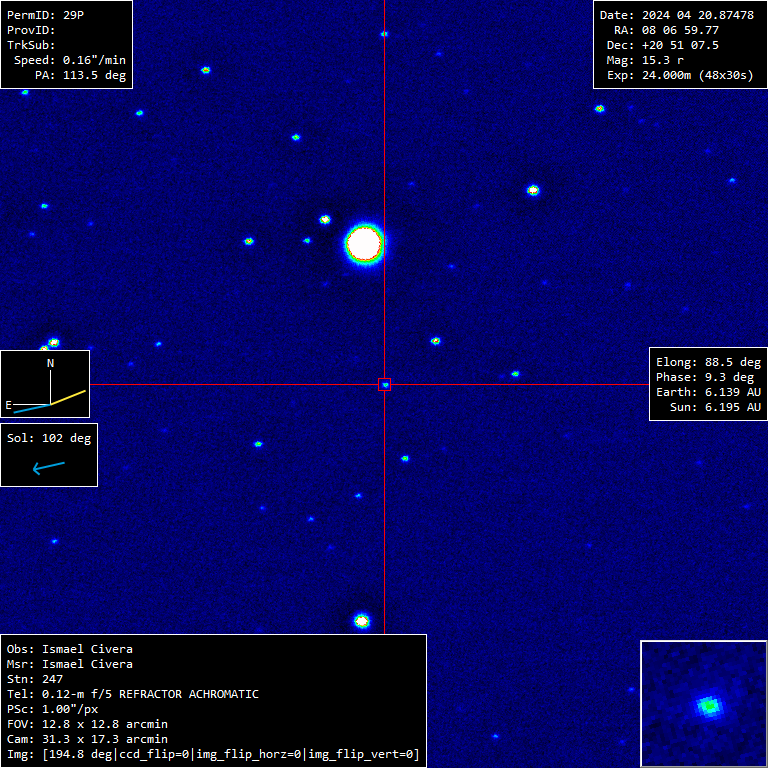This screenshot has height=768, width=768.
Task: Click the yellow motion vector line in compass
Action: pyautogui.click(x=69, y=397)
